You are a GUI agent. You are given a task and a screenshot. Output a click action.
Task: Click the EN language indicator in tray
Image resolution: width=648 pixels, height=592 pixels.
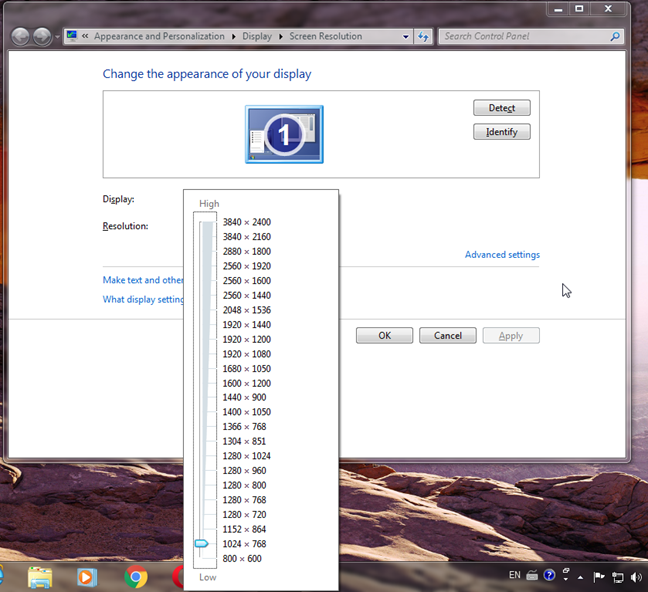[x=515, y=575]
